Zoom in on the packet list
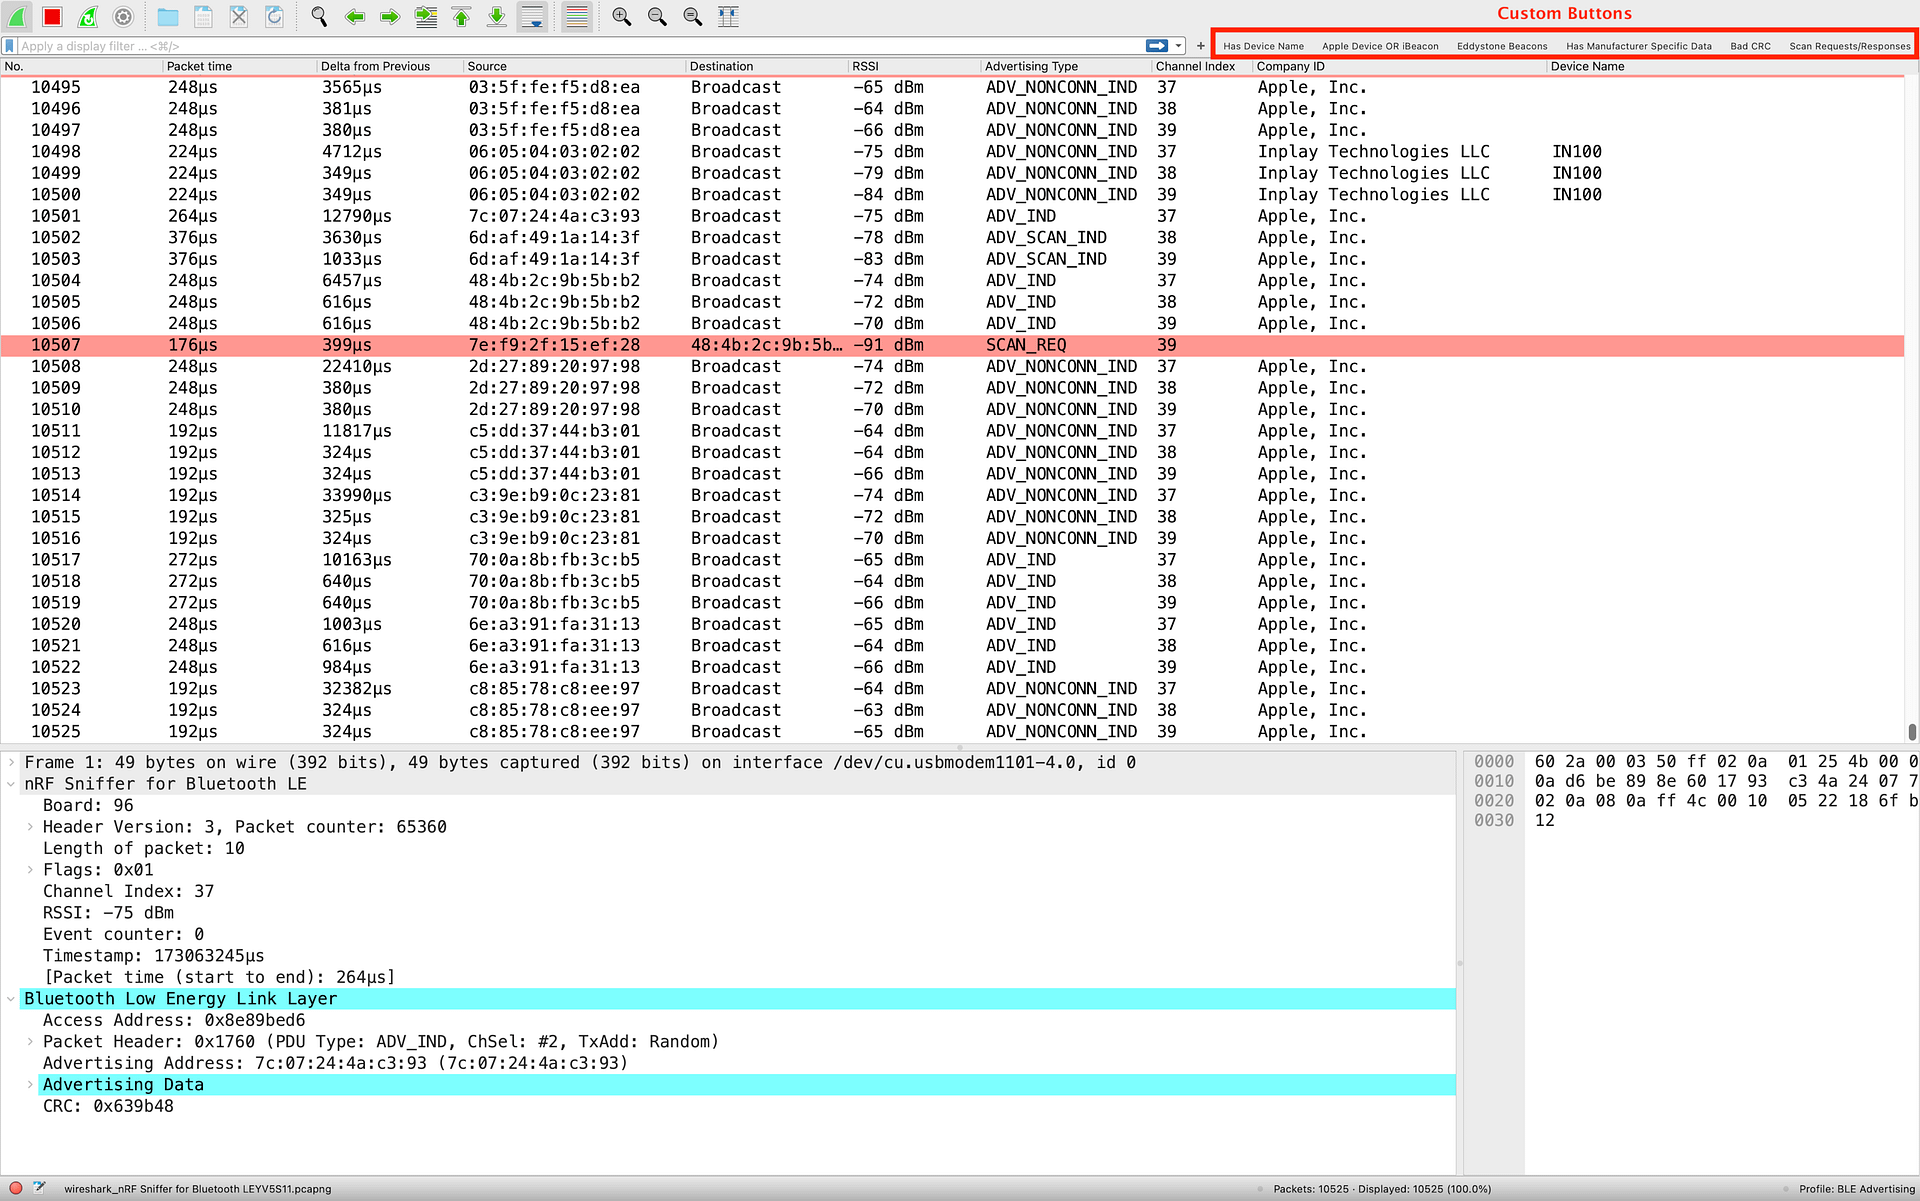The width and height of the screenshot is (1920, 1201). click(x=620, y=16)
